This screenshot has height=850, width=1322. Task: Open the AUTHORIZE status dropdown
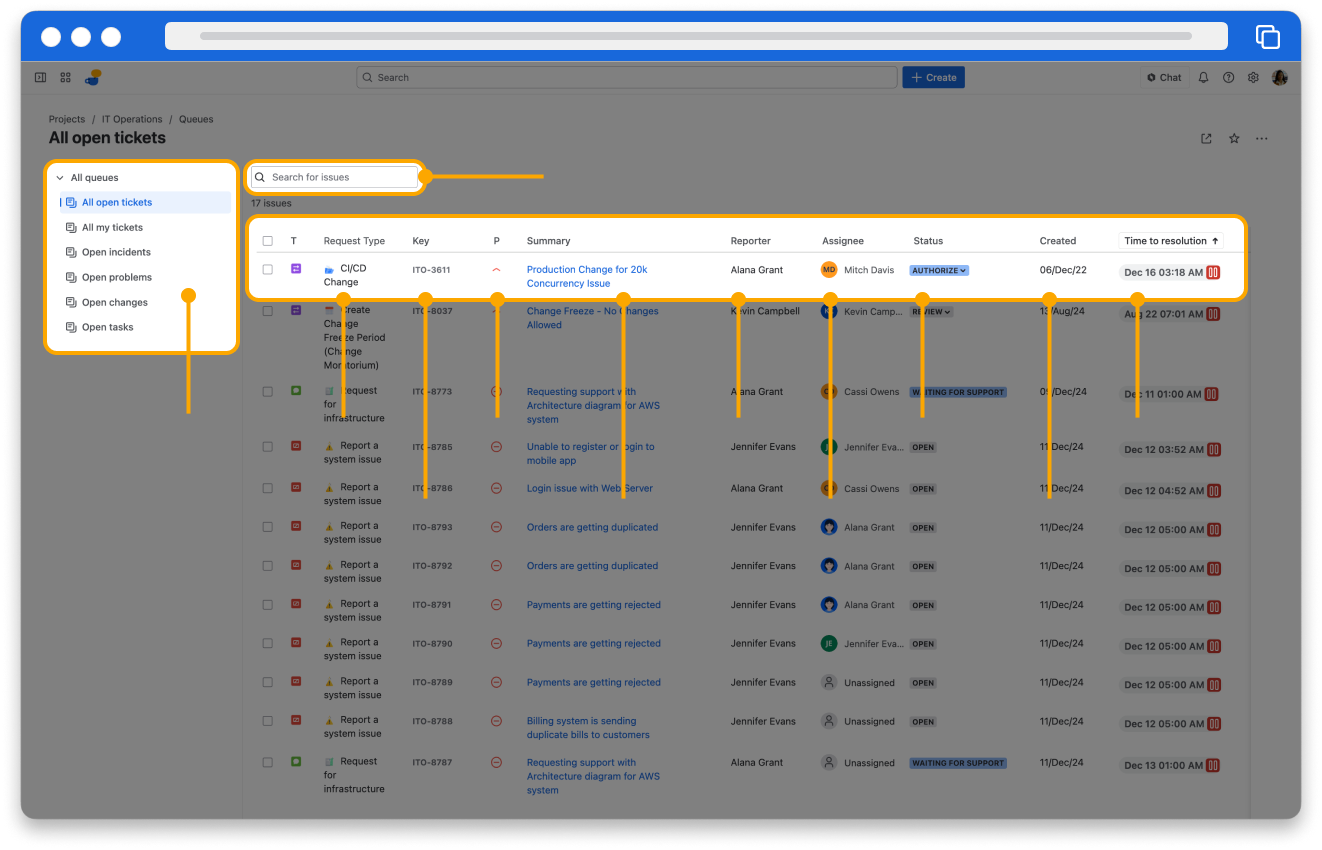point(939,270)
